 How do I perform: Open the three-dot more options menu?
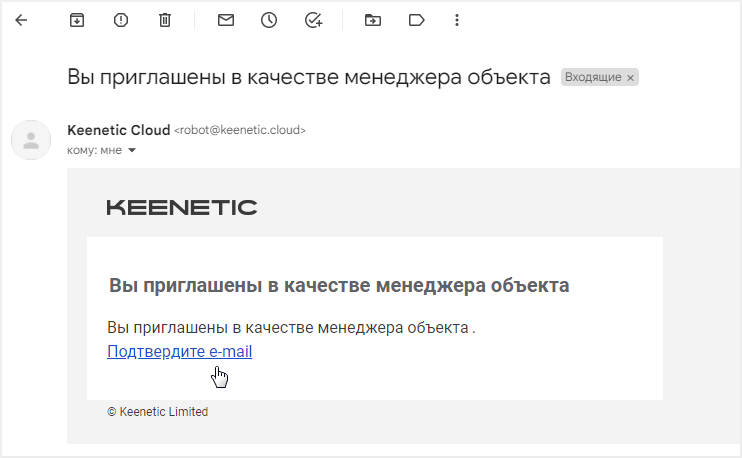[457, 20]
